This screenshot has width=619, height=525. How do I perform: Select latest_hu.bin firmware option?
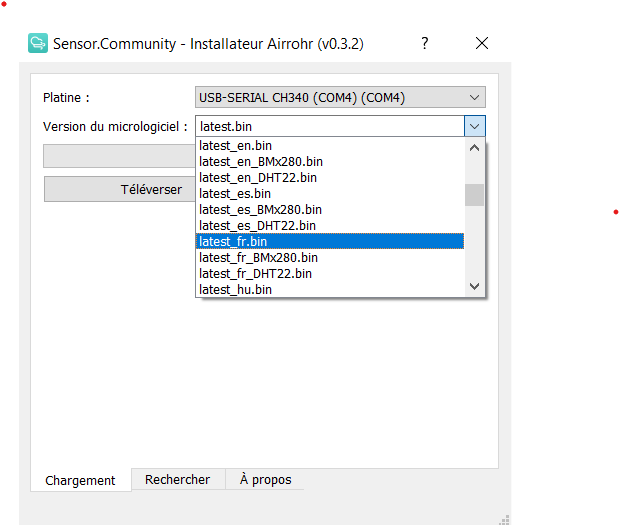pos(330,289)
